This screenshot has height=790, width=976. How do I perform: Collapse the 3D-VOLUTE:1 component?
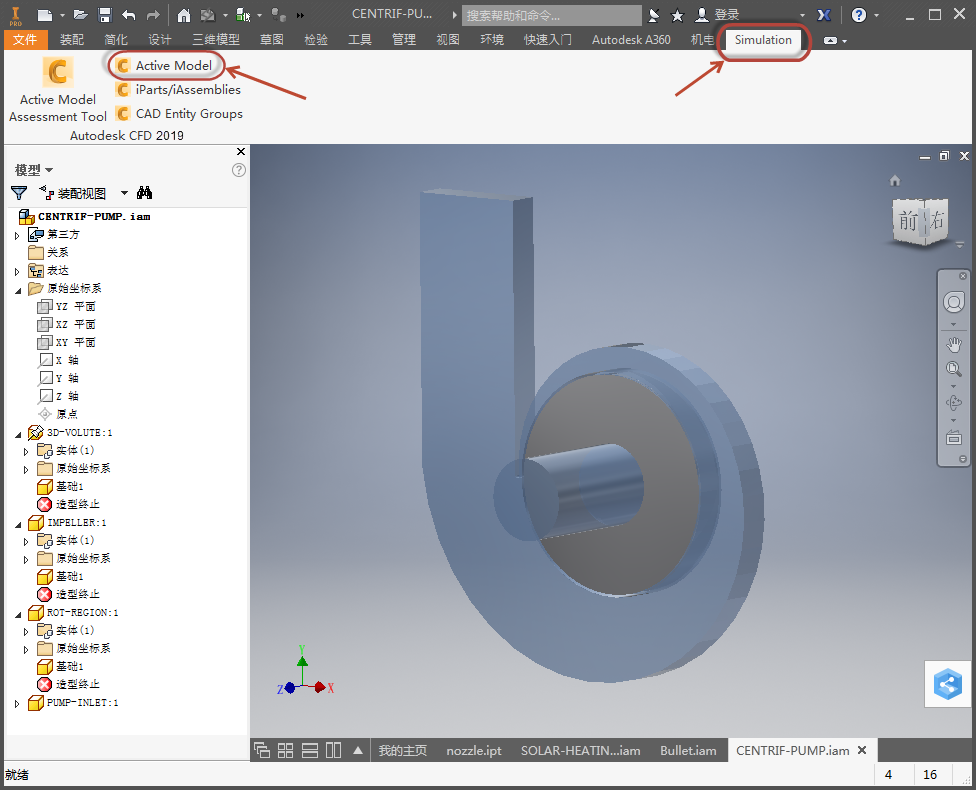click(17, 434)
